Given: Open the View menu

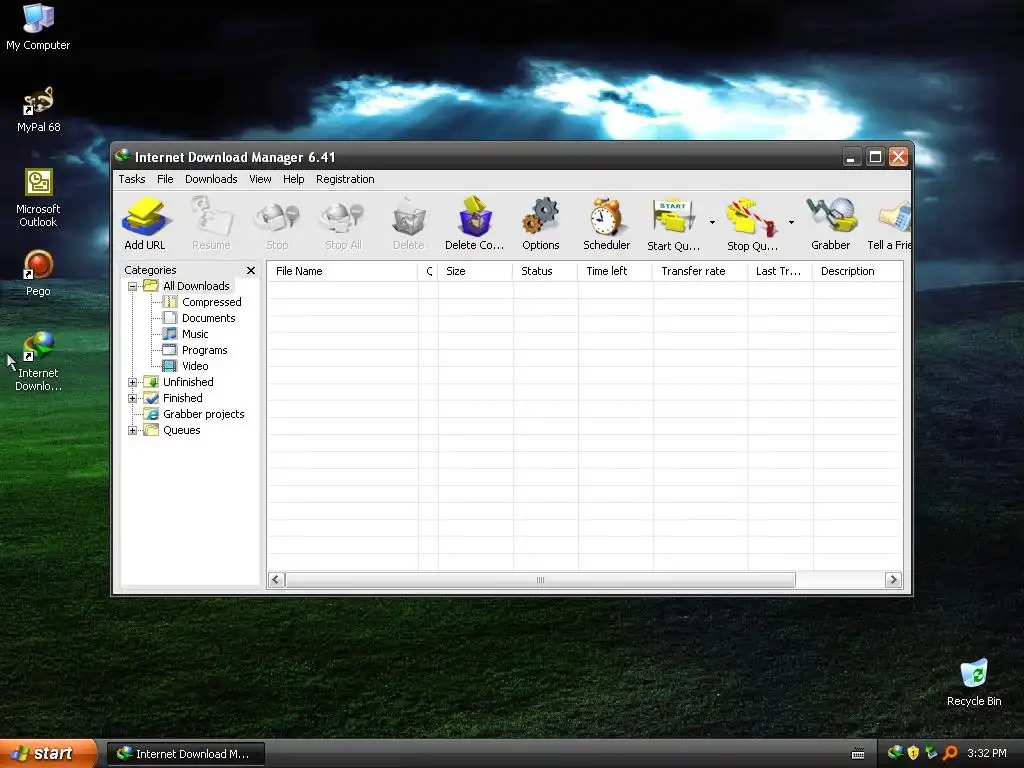Looking at the screenshot, I should 260,179.
